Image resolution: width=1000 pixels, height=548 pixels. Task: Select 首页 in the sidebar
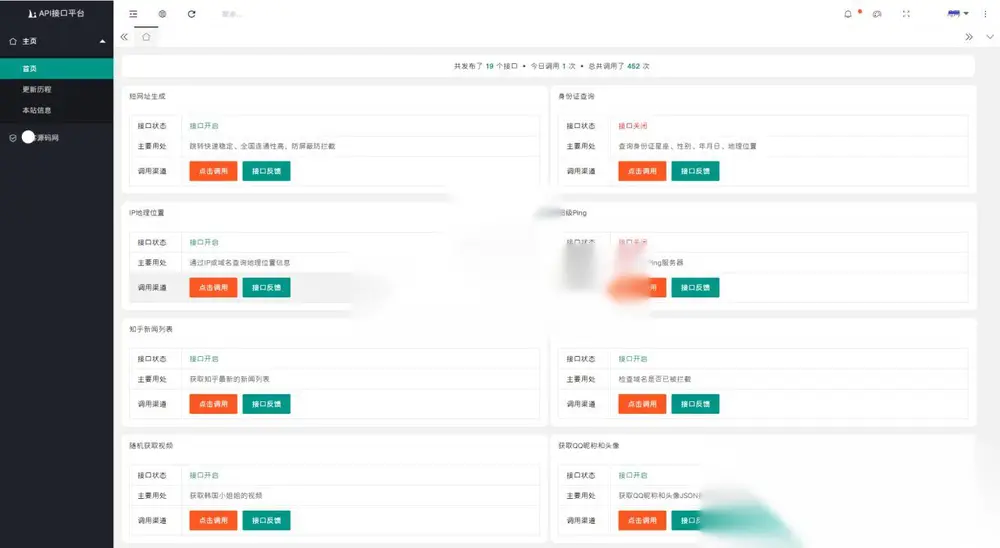[57, 68]
